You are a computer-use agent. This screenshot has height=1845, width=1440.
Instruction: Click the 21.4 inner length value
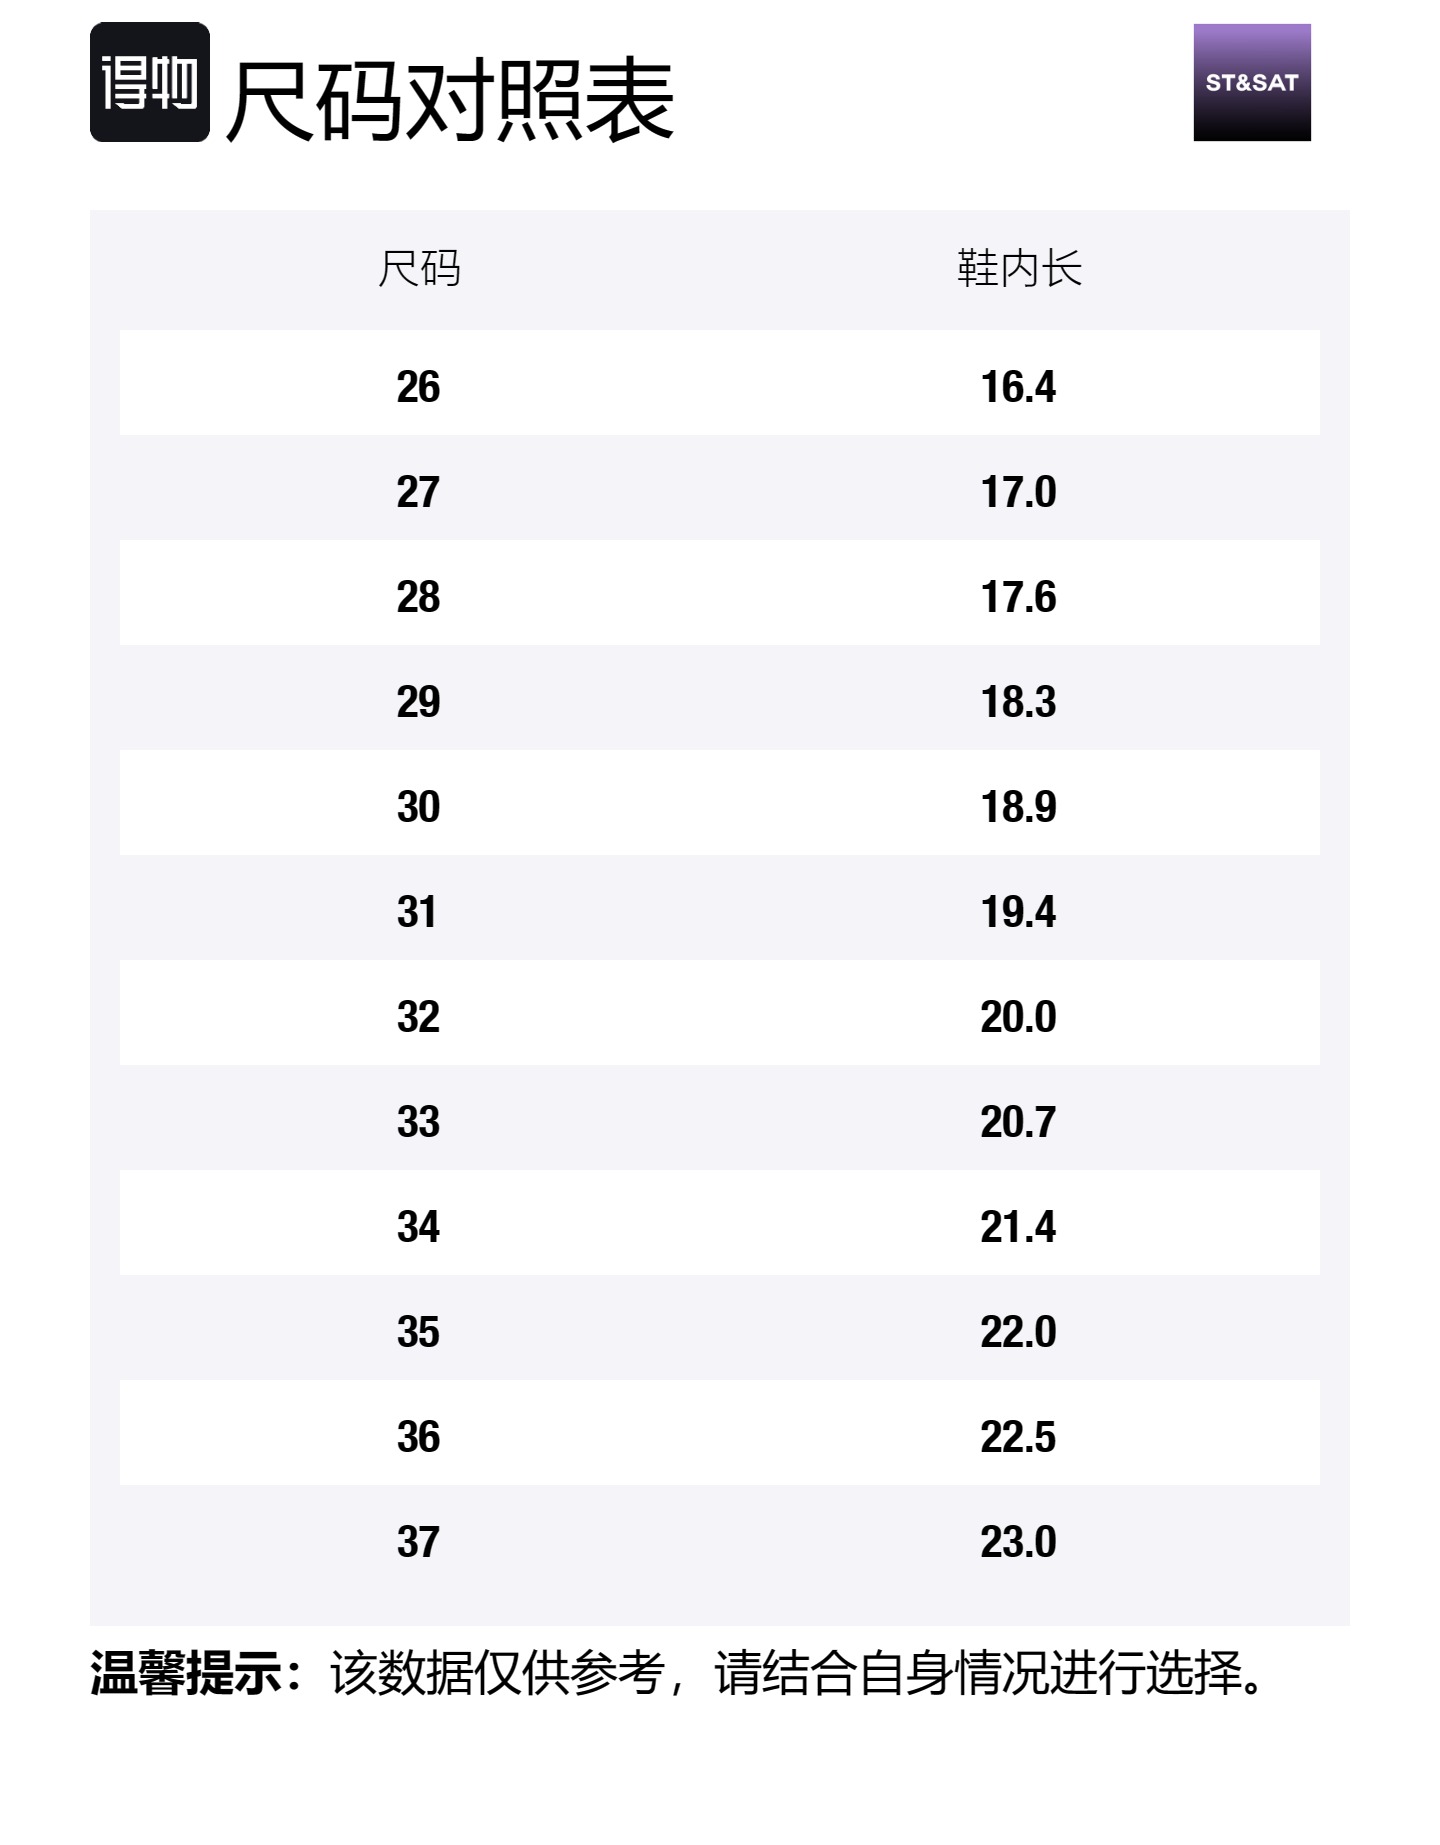(x=1018, y=1227)
